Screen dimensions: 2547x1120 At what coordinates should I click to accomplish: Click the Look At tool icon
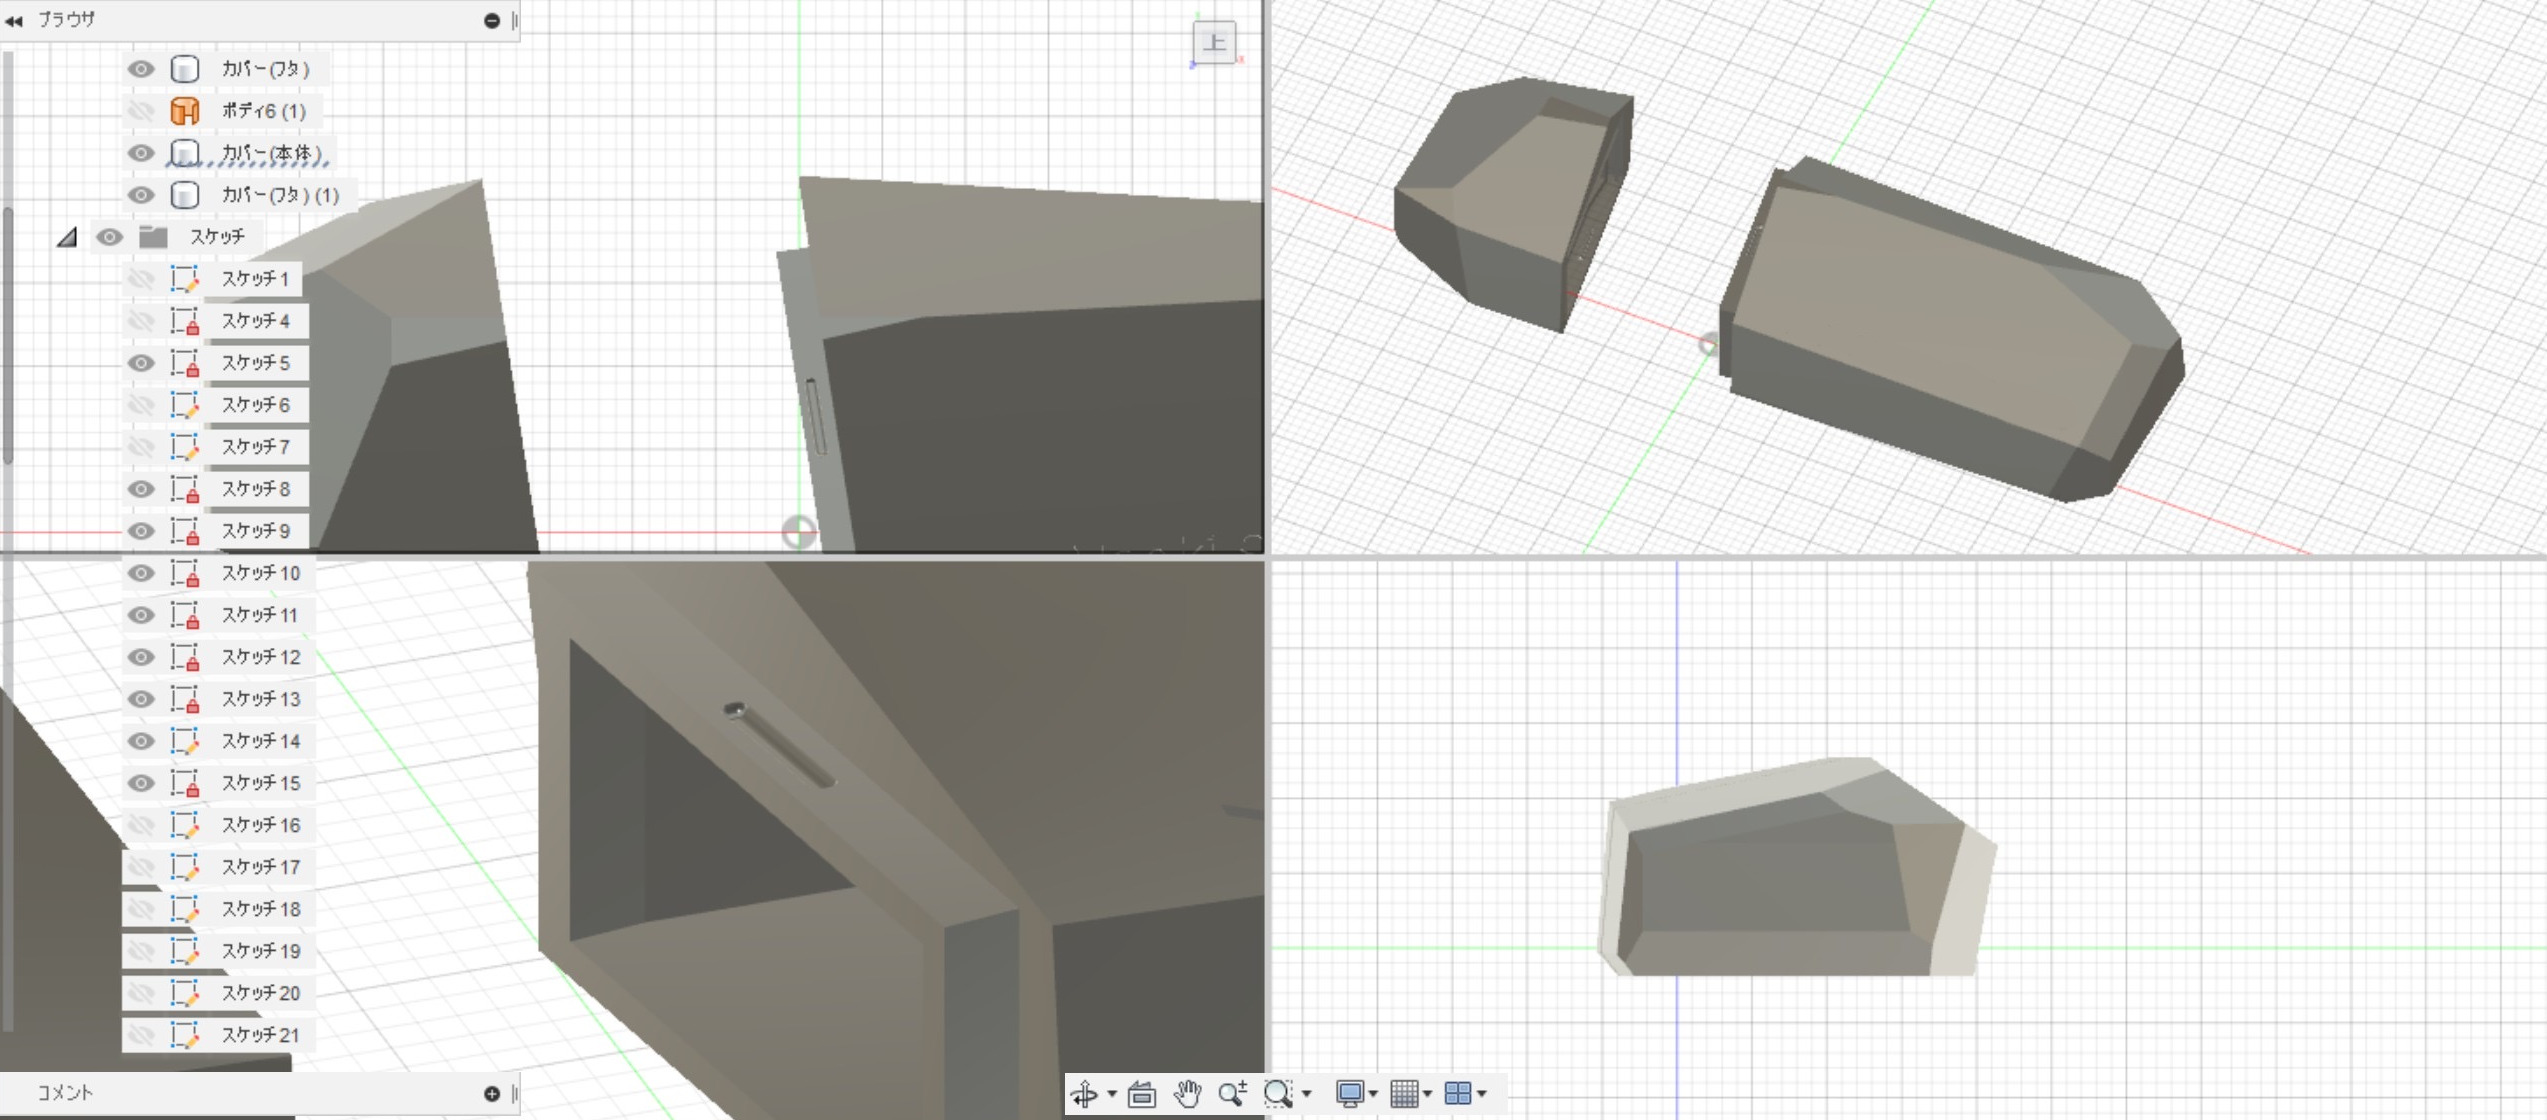1141,1094
